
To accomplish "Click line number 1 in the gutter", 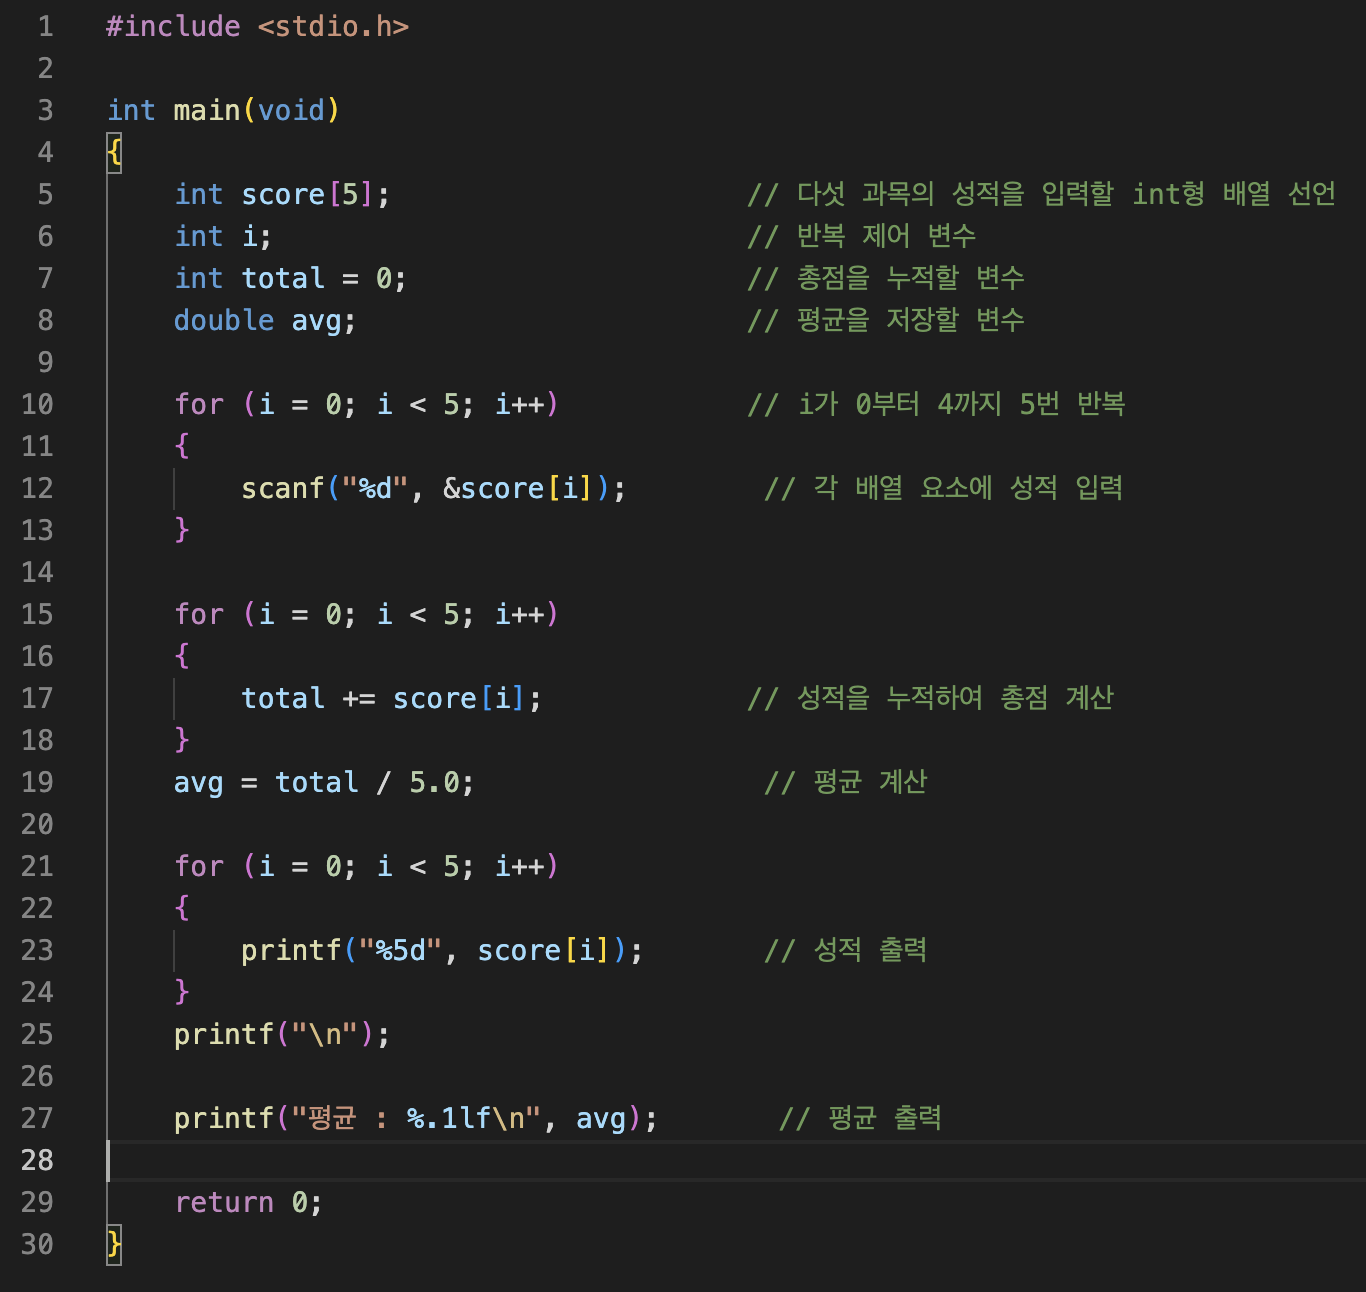I will coord(46,26).
